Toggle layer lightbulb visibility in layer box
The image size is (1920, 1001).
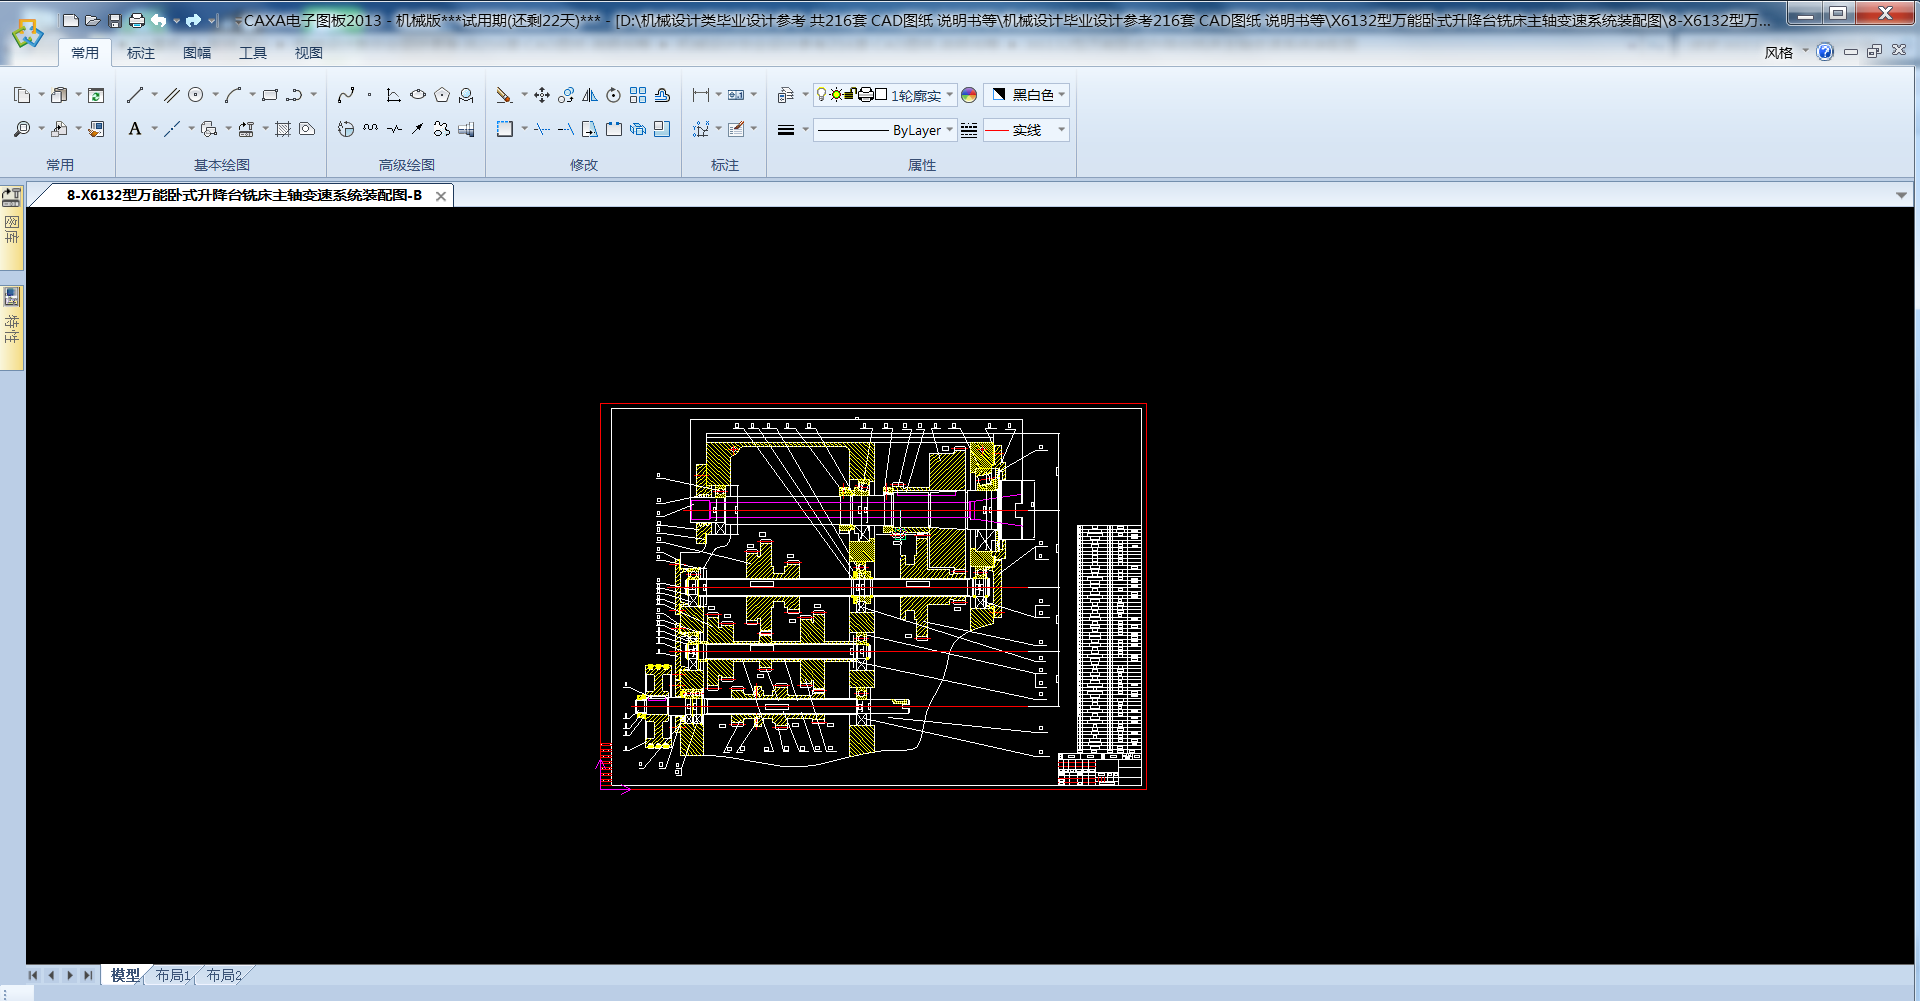[822, 95]
